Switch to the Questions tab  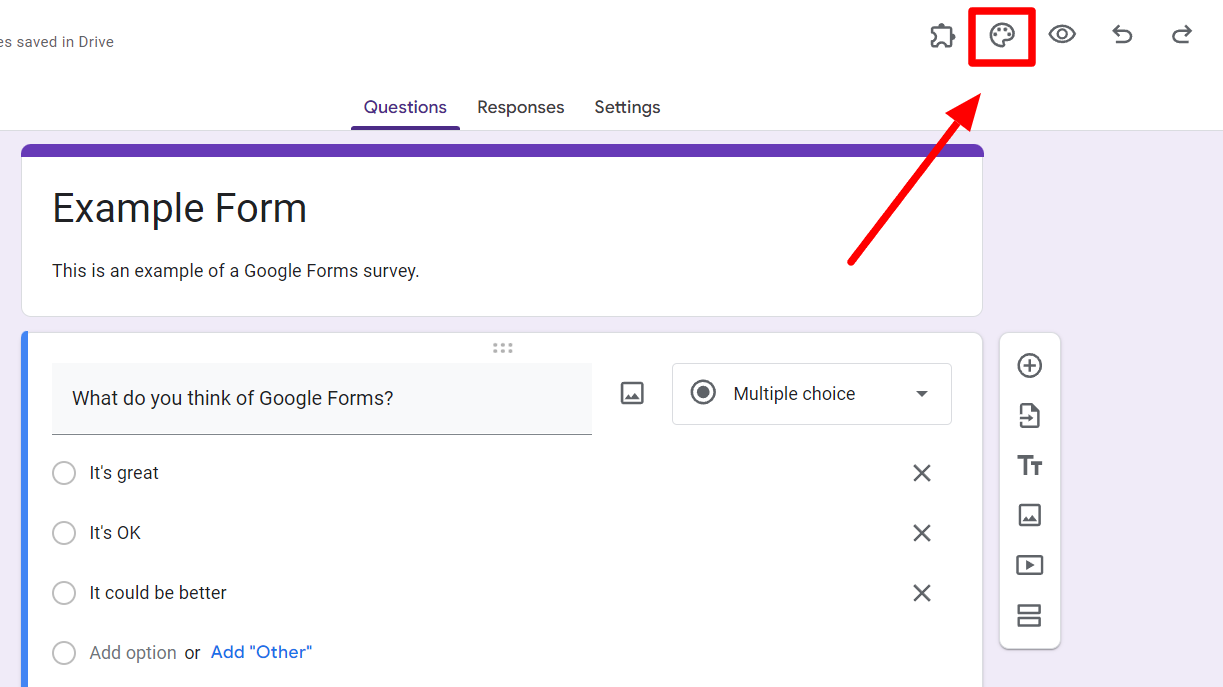pyautogui.click(x=405, y=107)
